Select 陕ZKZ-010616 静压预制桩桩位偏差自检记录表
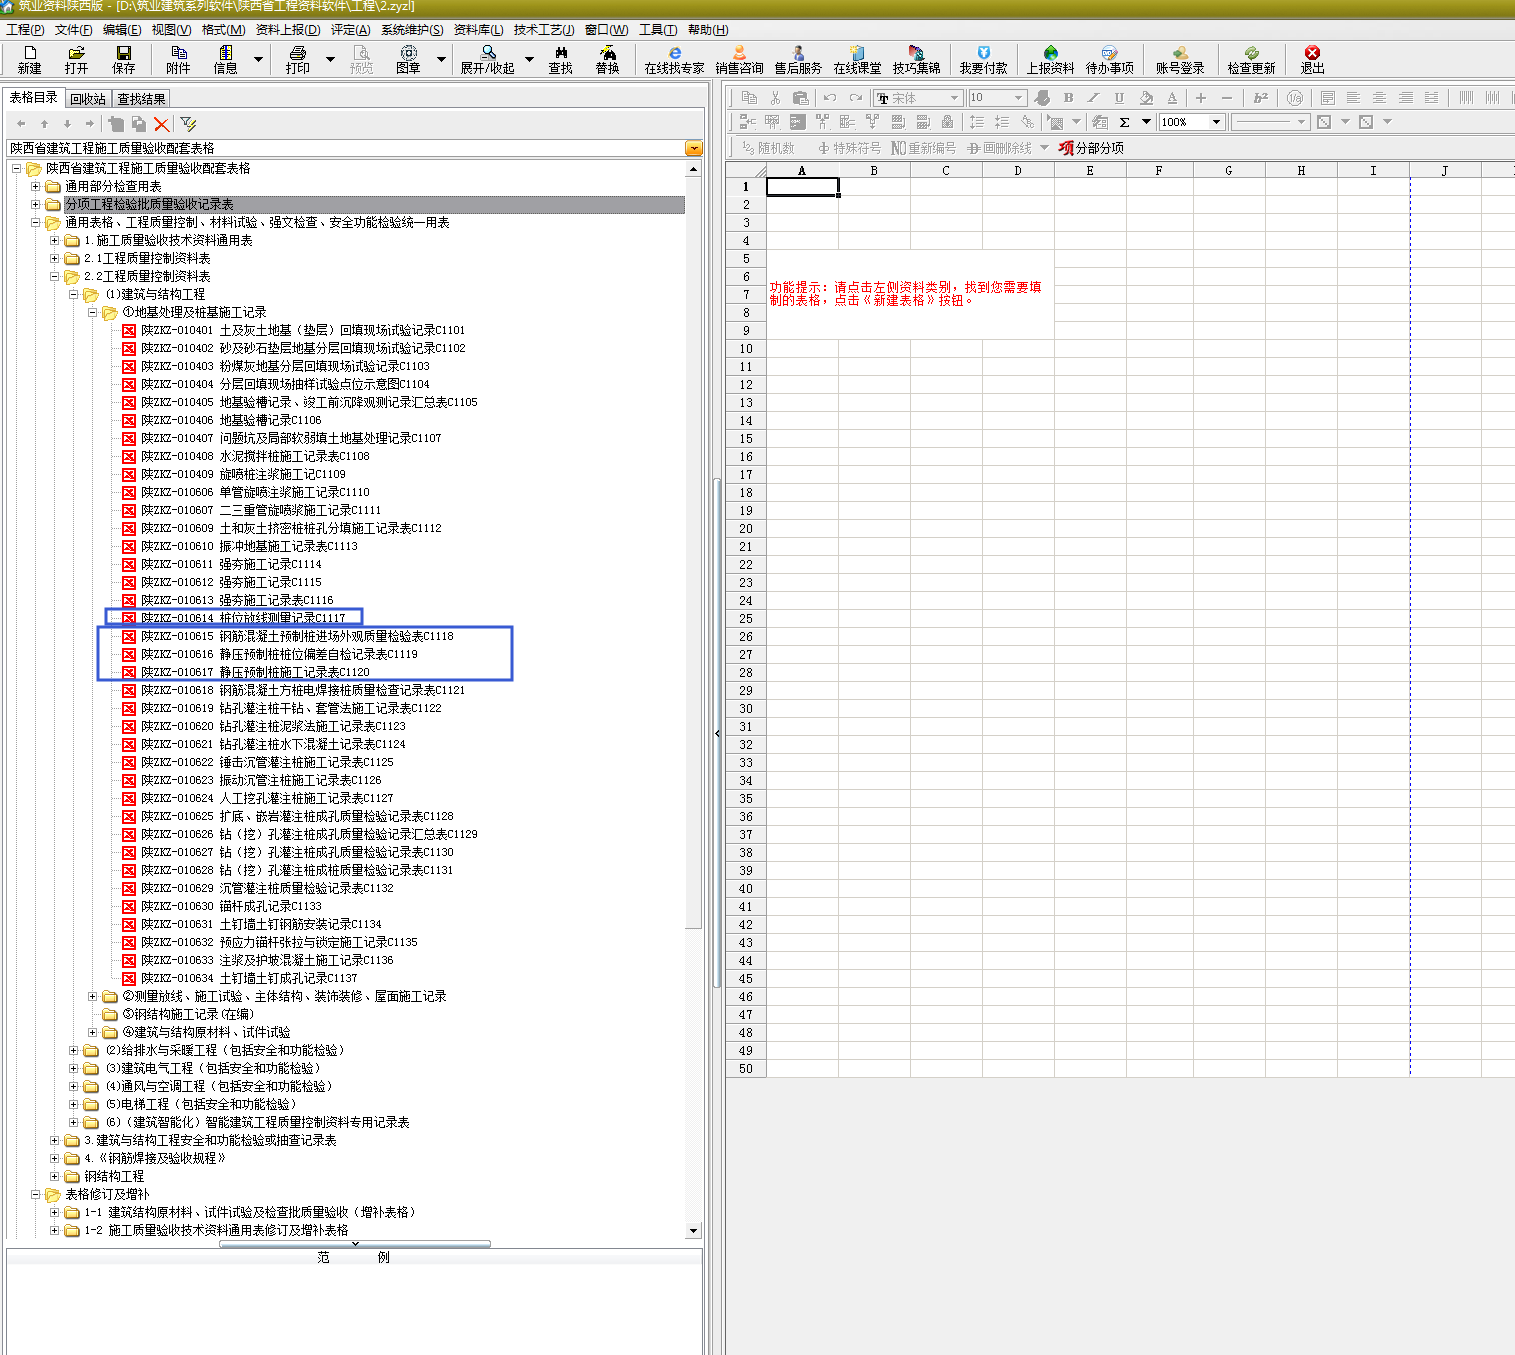The height and width of the screenshot is (1355, 1515). pyautogui.click(x=278, y=654)
